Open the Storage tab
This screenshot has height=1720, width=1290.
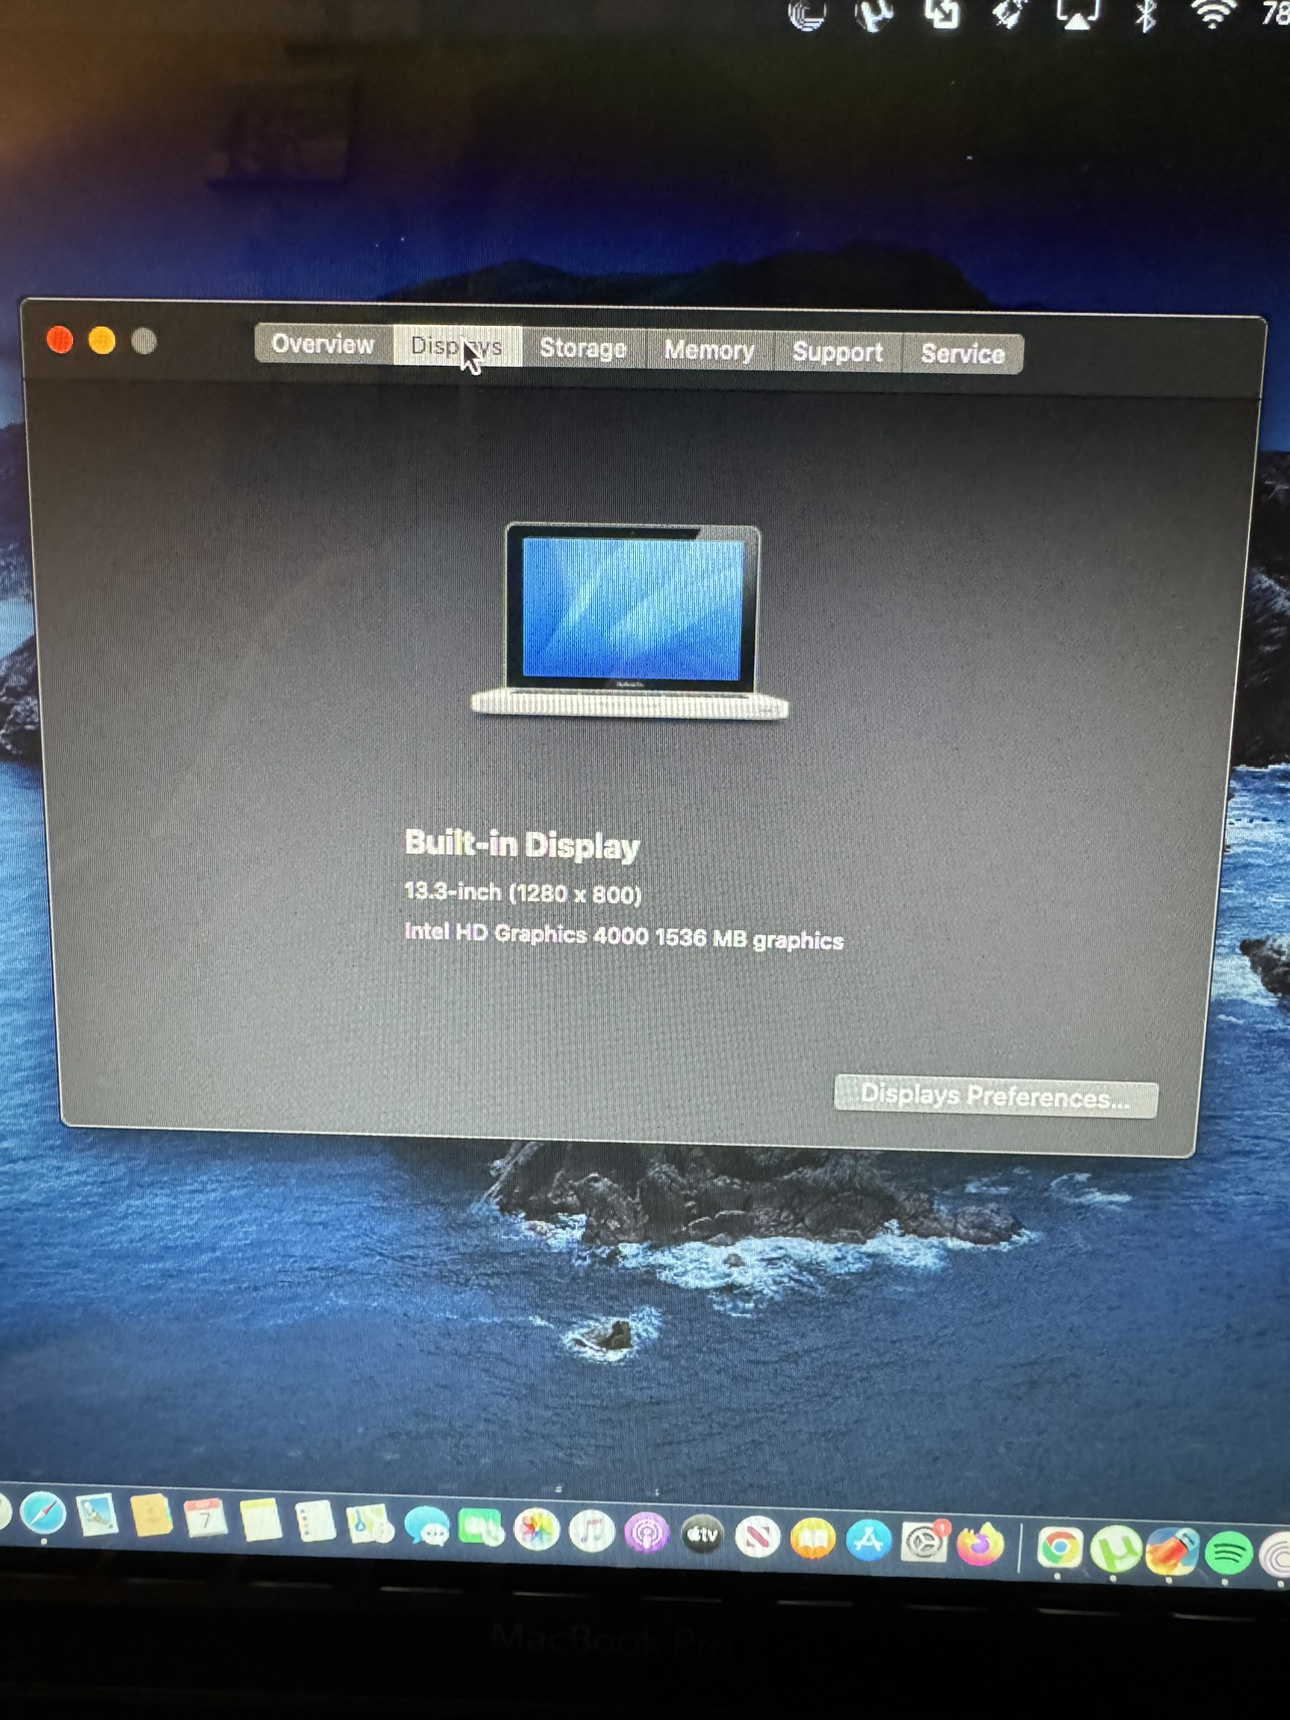pos(583,348)
